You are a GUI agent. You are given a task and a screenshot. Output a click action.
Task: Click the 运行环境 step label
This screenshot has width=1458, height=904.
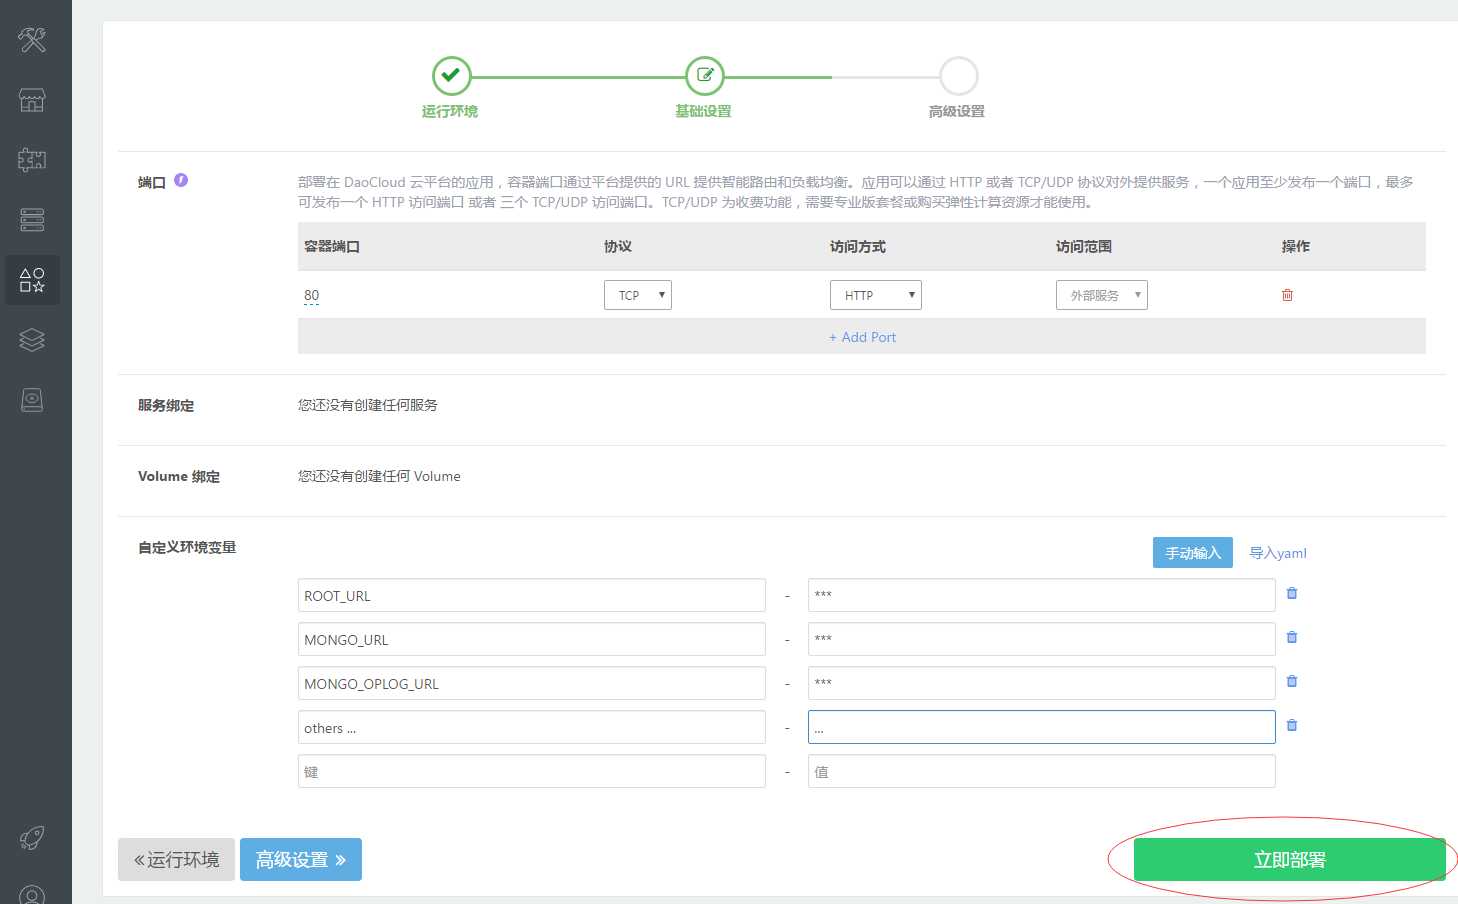coord(450,111)
